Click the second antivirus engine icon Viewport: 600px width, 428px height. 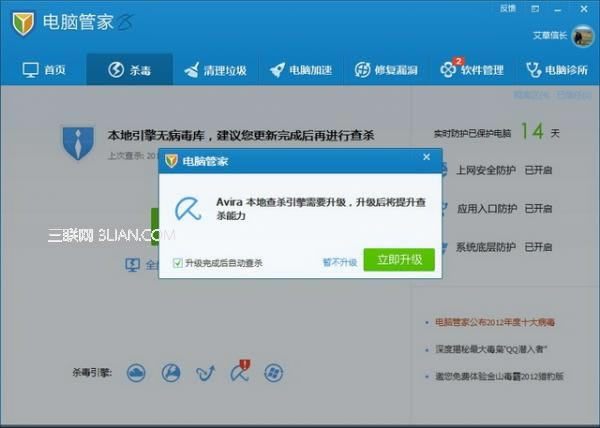tap(171, 373)
